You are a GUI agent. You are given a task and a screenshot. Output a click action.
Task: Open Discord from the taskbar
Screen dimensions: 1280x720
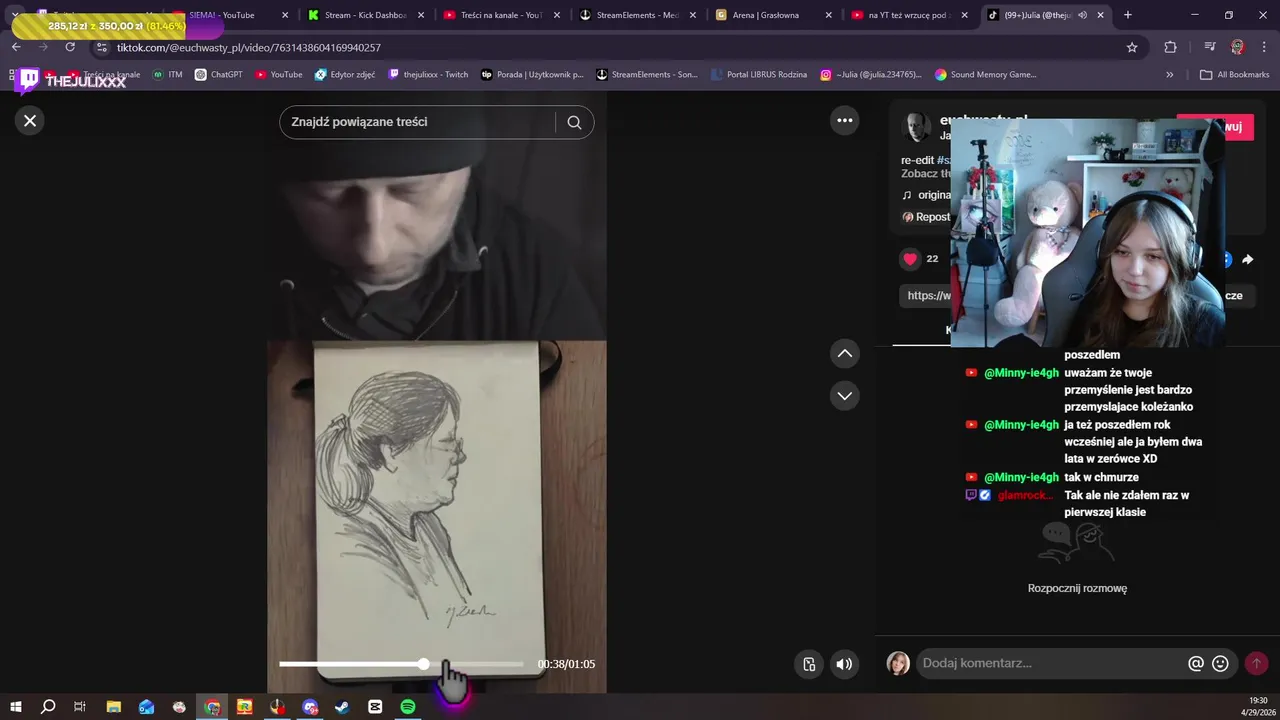click(310, 706)
